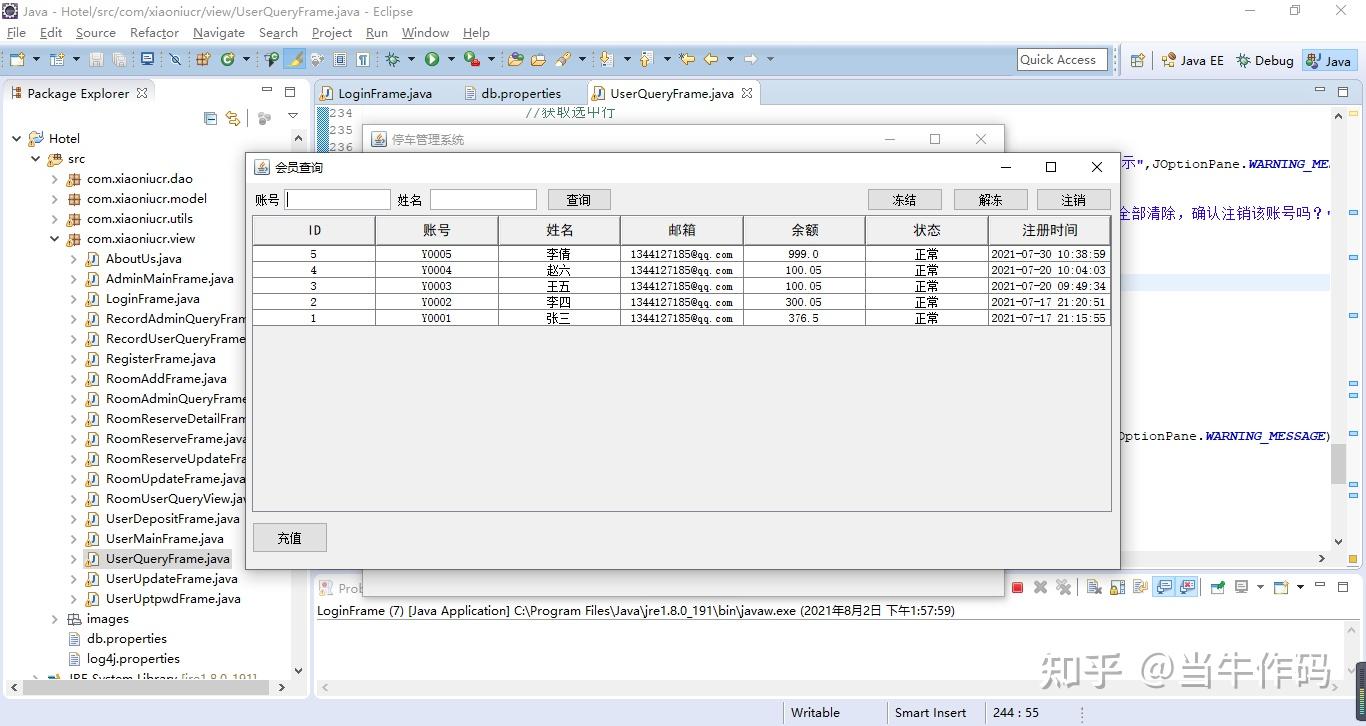Switch to the Debug perspective
Image resolution: width=1366 pixels, height=726 pixels.
click(x=1265, y=60)
